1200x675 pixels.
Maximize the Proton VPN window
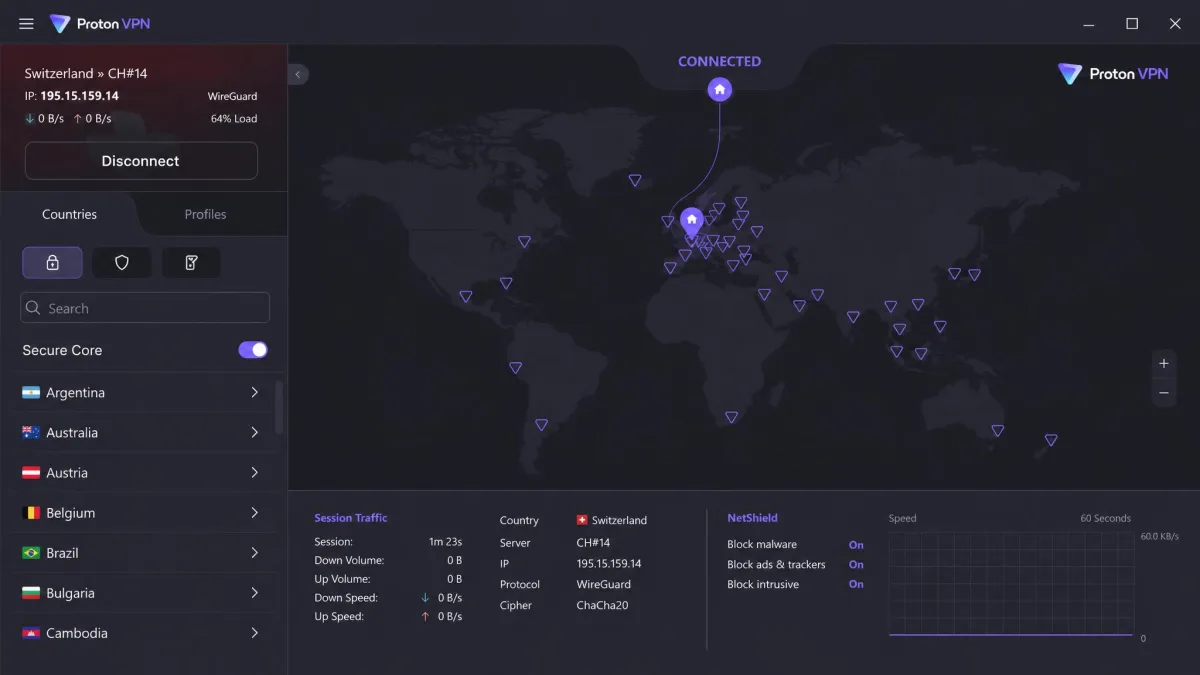1132,24
